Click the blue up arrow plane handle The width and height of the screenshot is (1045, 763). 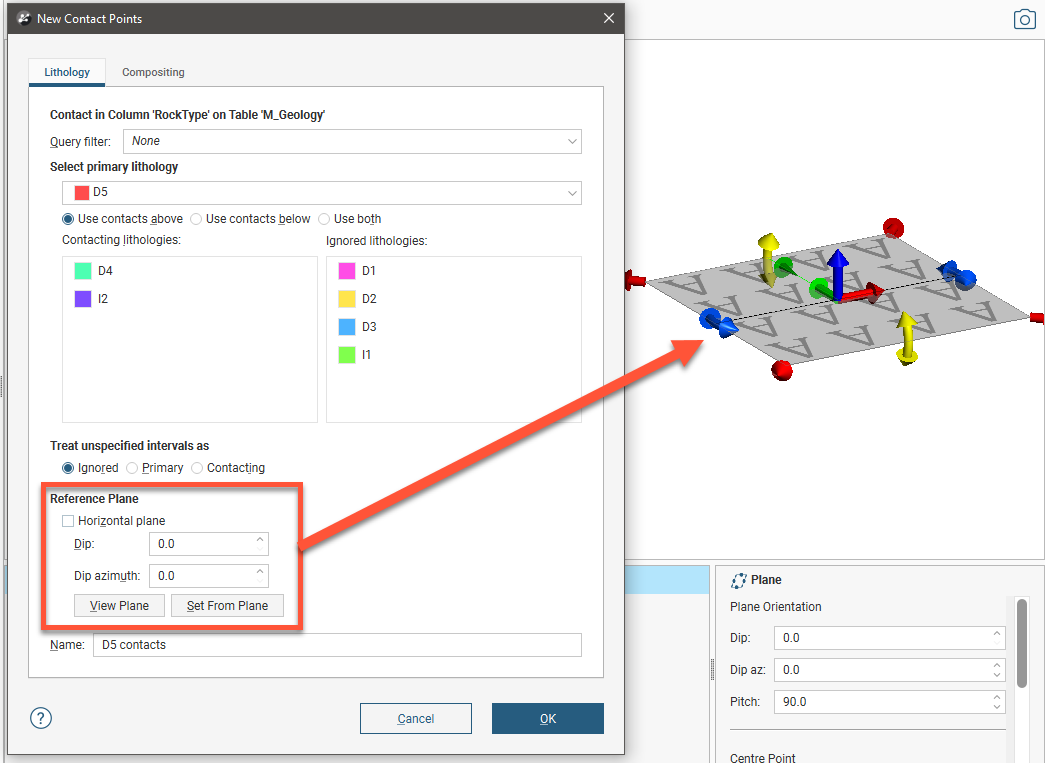pyautogui.click(x=840, y=270)
